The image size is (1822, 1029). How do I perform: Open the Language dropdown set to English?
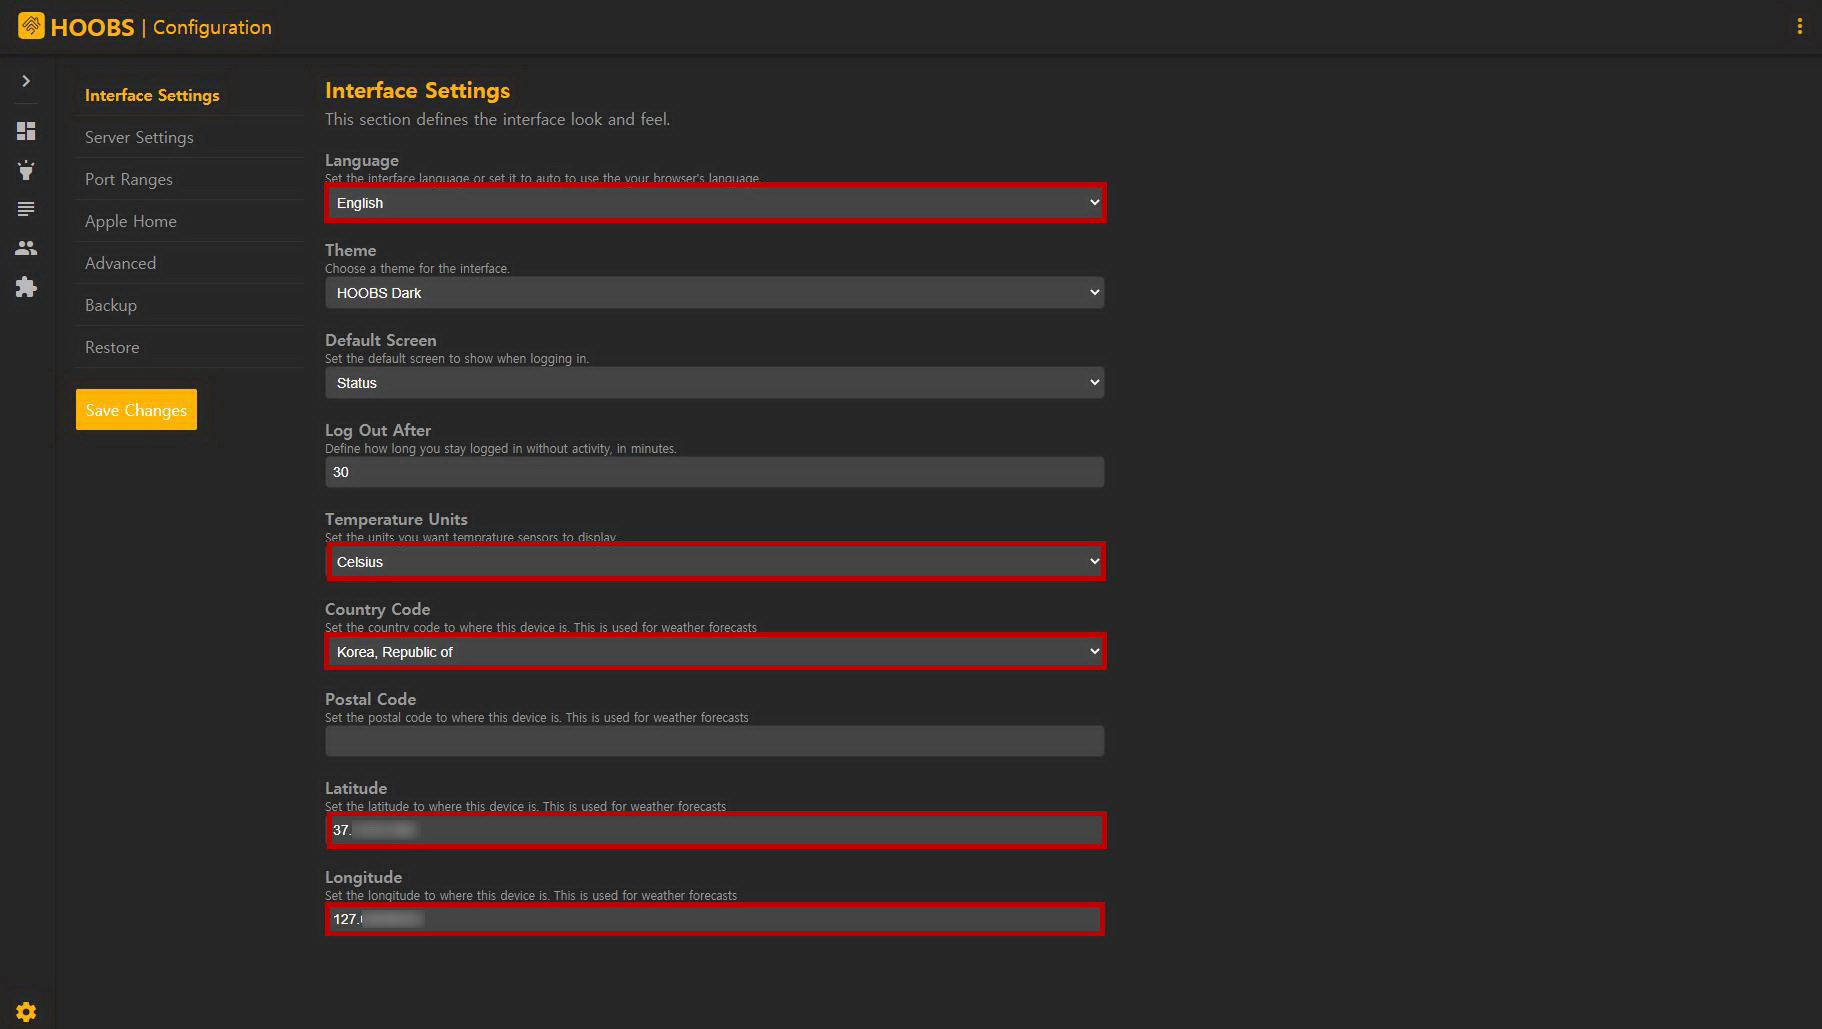tap(715, 203)
